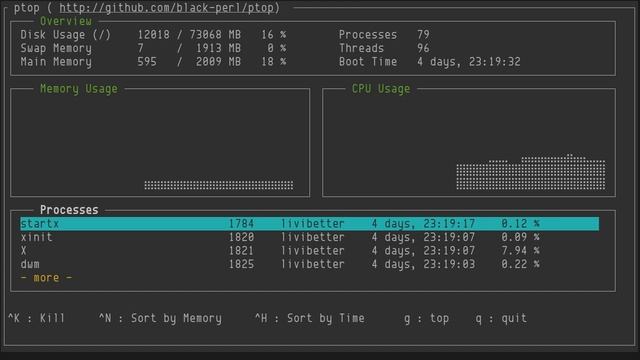Image resolution: width=640 pixels, height=360 pixels.
Task: Click the '595 / 2009 MB' memory value
Action: 189,62
